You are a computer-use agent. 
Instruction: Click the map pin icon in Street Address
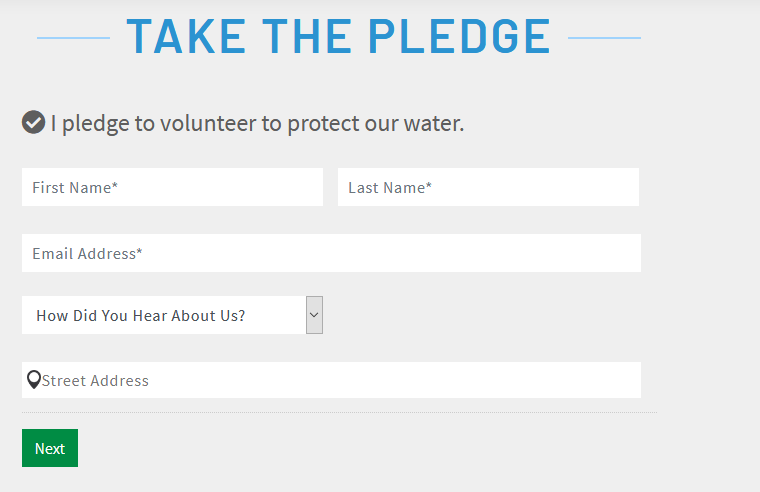click(x=33, y=380)
